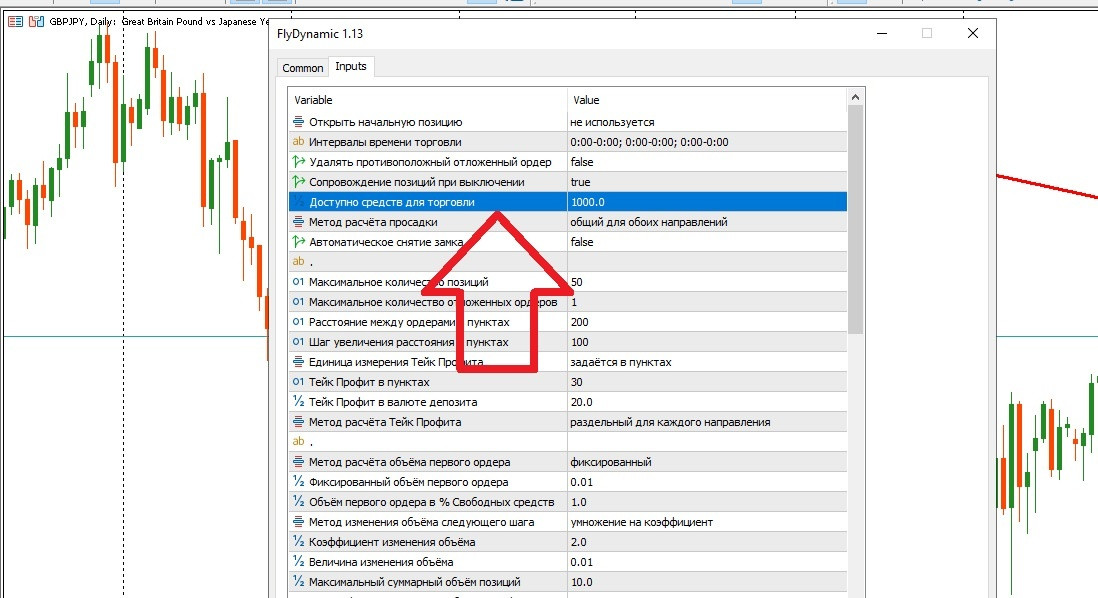
Task: Toggle 'false' value for Автоматическое снятие замка
Action: point(707,242)
